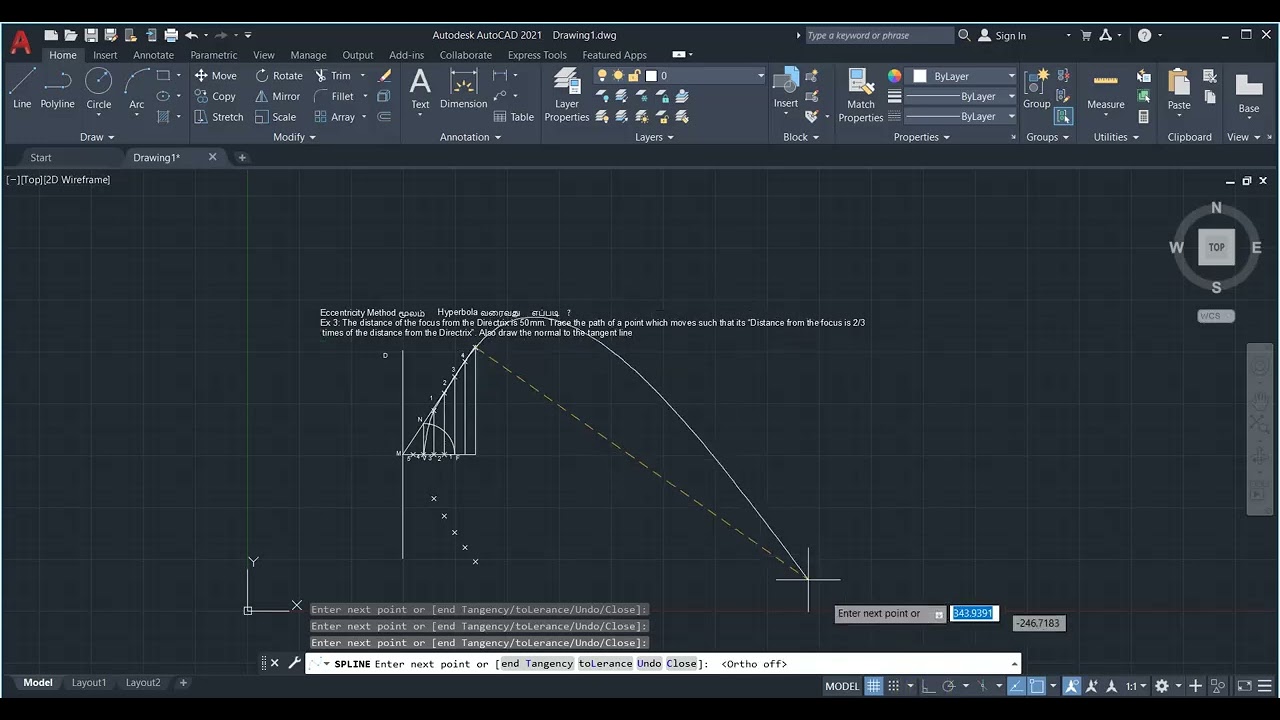This screenshot has height=720, width=1280.
Task: Activate Match Properties
Action: tap(860, 95)
